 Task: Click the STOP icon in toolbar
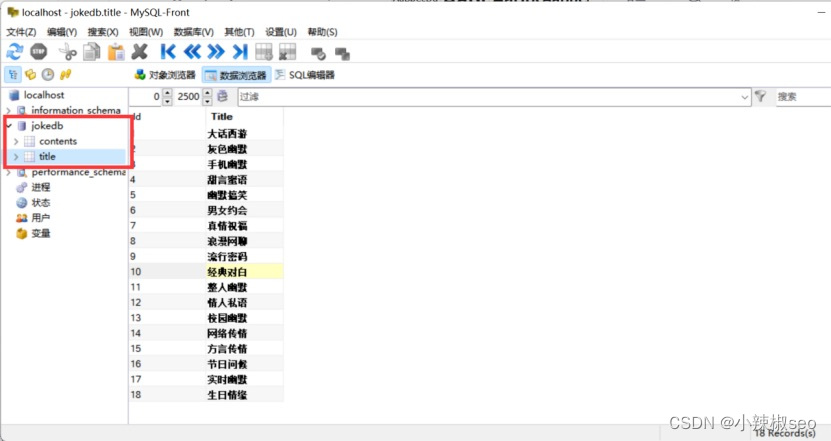coord(39,52)
